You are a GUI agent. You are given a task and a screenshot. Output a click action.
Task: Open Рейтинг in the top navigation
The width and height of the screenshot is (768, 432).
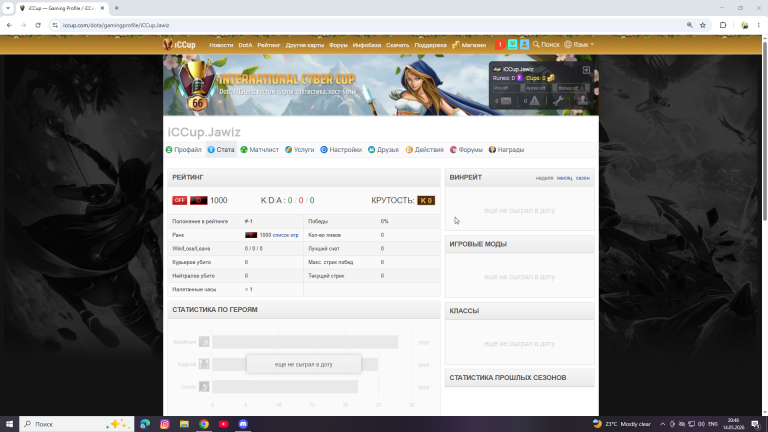268,45
